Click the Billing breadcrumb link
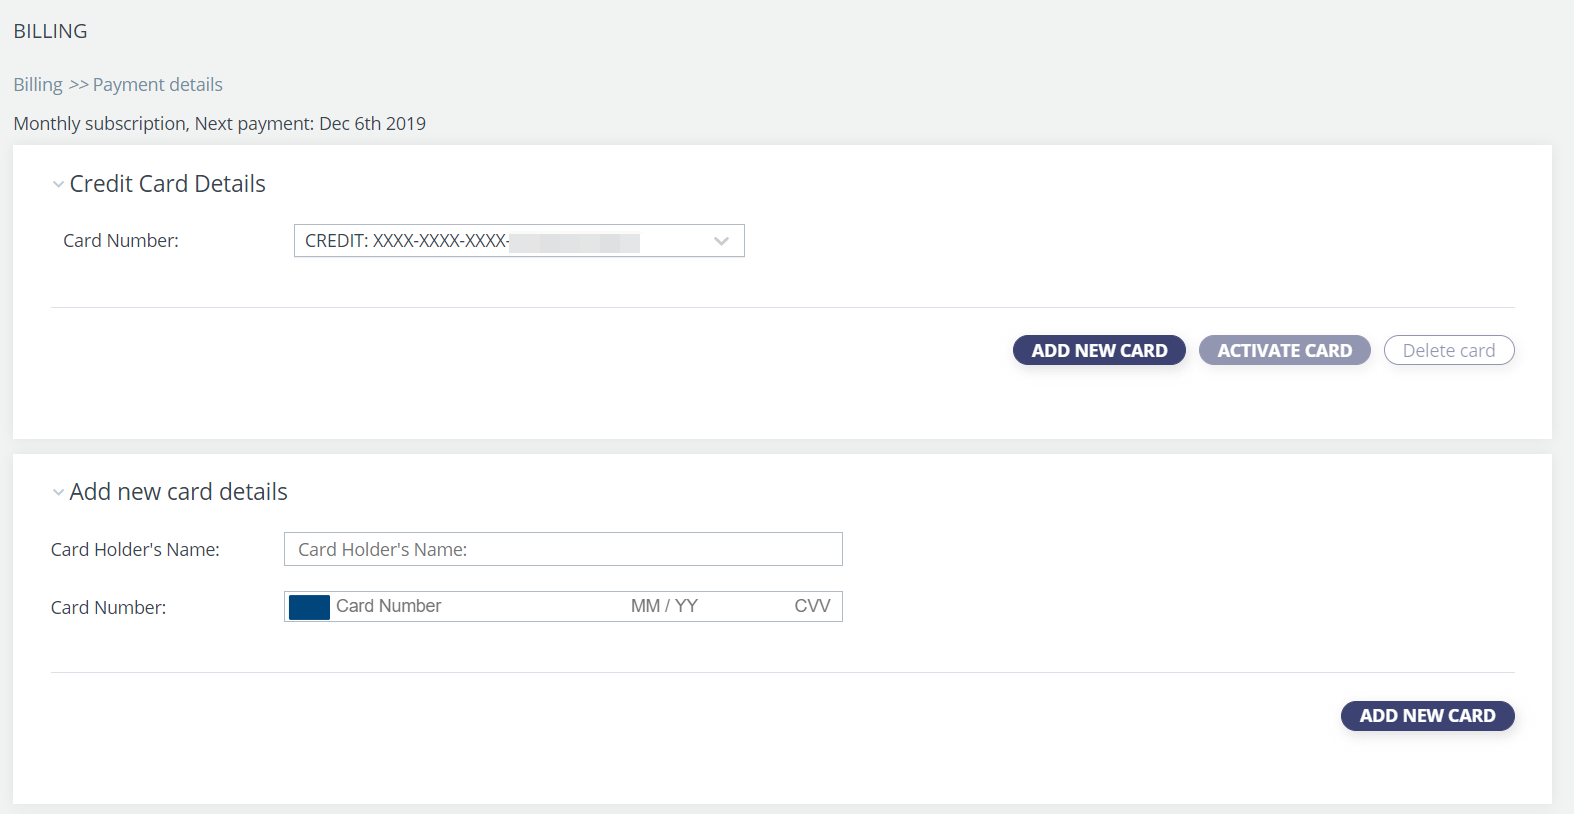 coord(38,85)
